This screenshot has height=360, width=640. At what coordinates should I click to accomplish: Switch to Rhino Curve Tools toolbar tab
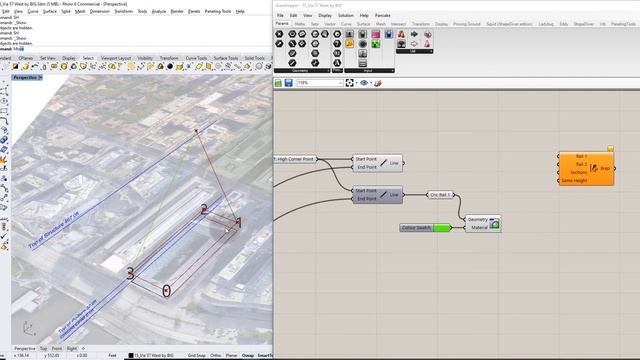click(196, 58)
